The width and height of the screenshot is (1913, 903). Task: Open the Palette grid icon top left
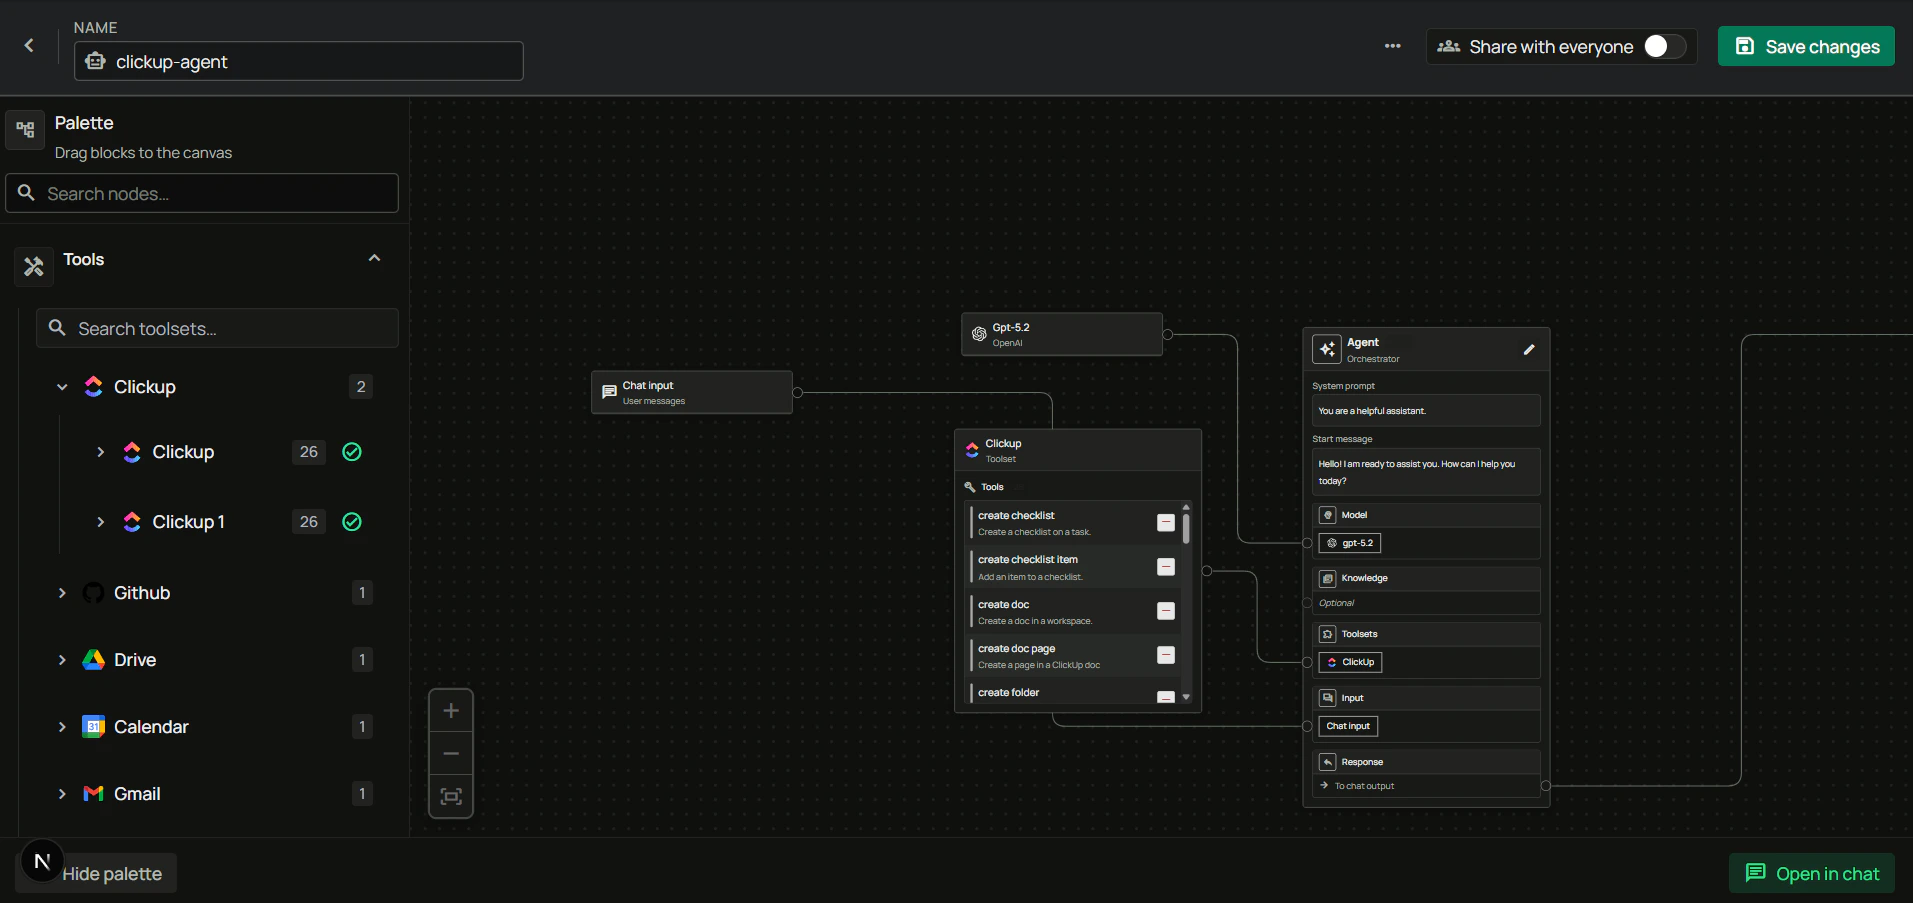click(25, 128)
